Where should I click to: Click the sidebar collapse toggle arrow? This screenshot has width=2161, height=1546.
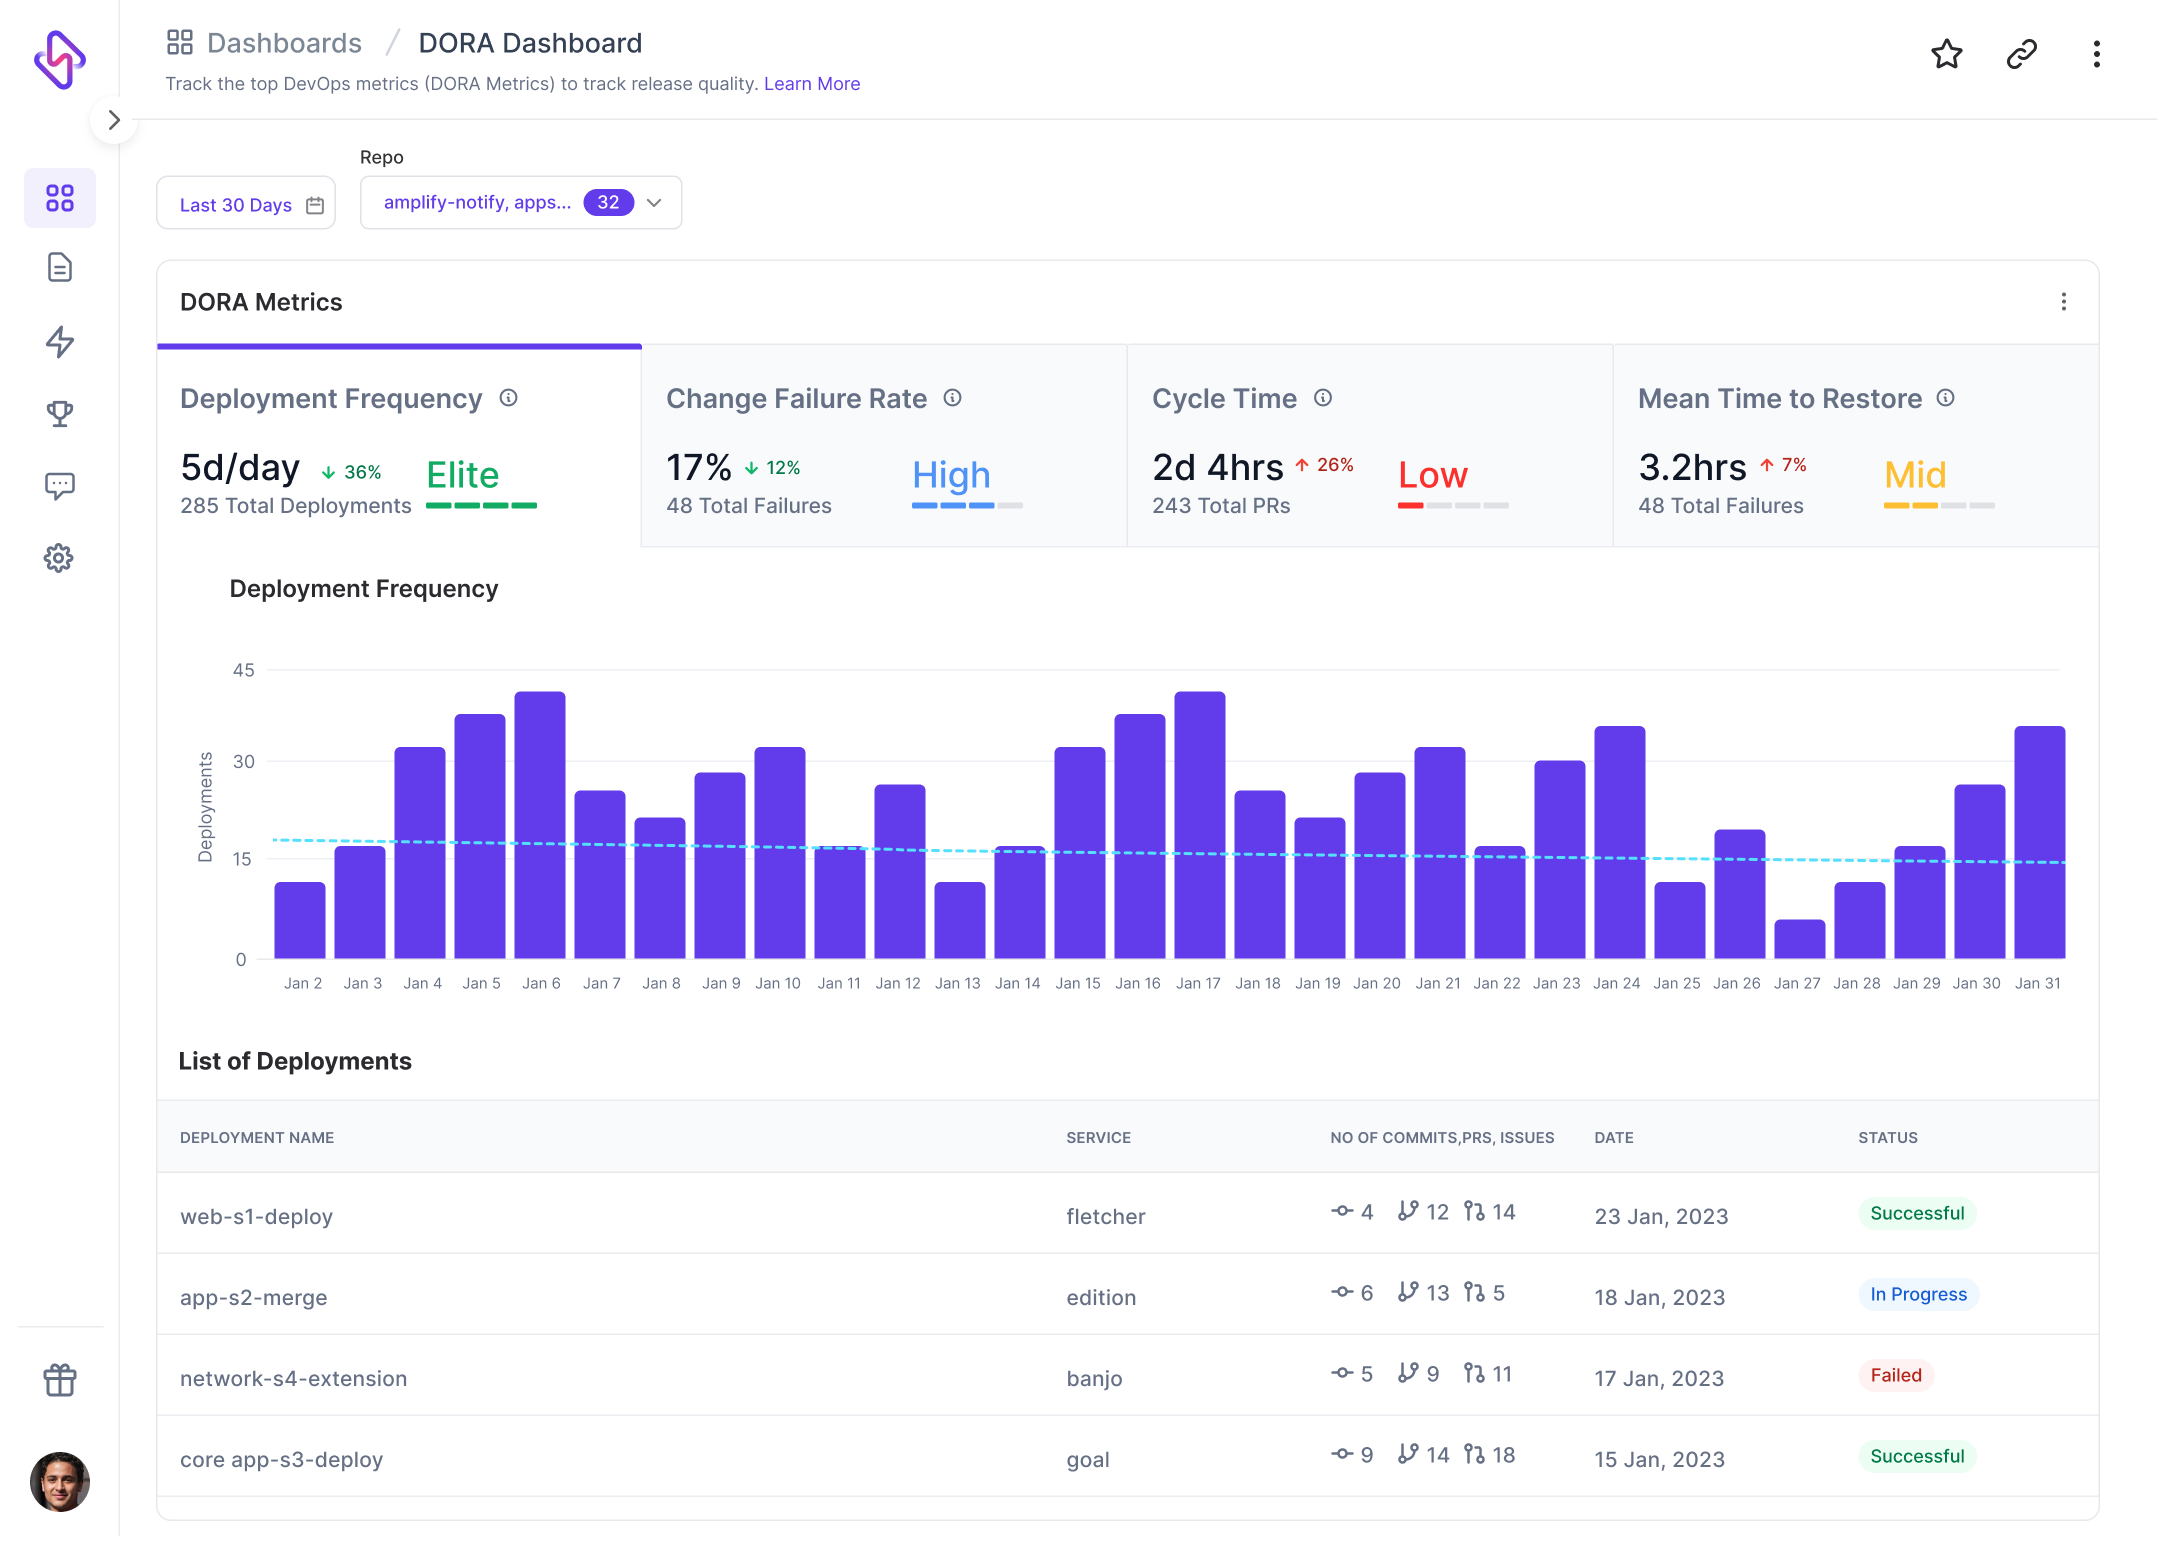point(114,119)
